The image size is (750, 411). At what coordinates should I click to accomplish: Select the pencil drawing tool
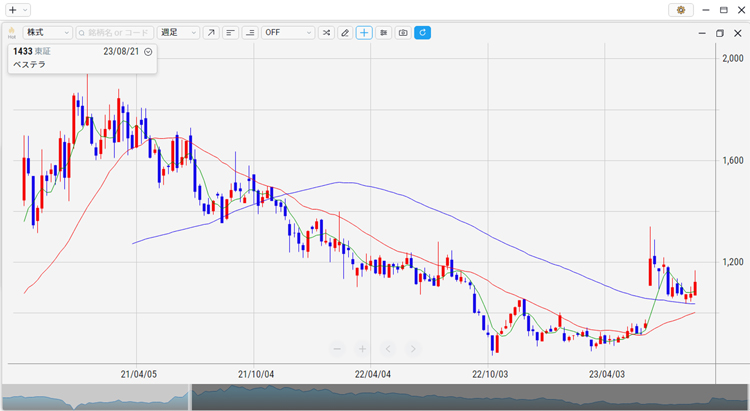pyautogui.click(x=345, y=32)
